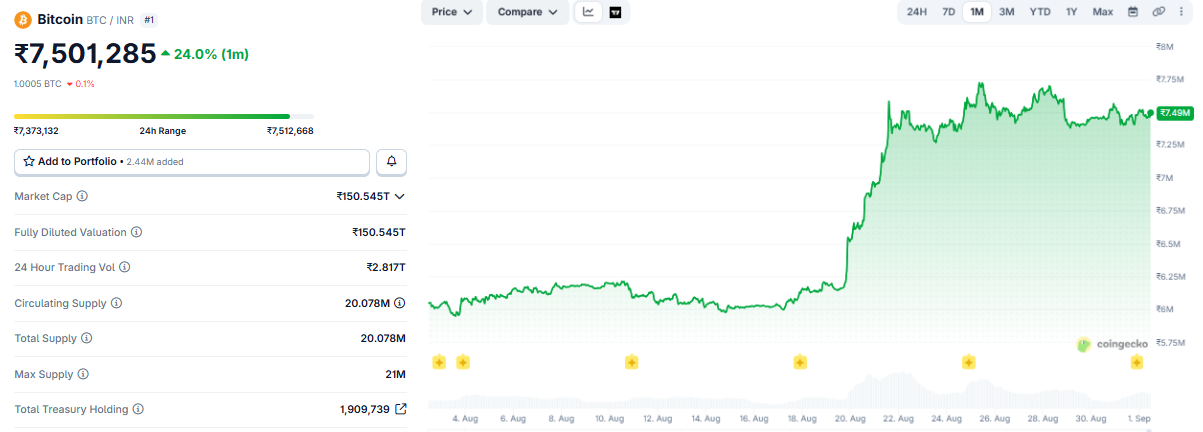The image size is (1203, 432).
Task: Select the 7D time range tab
Action: point(948,12)
